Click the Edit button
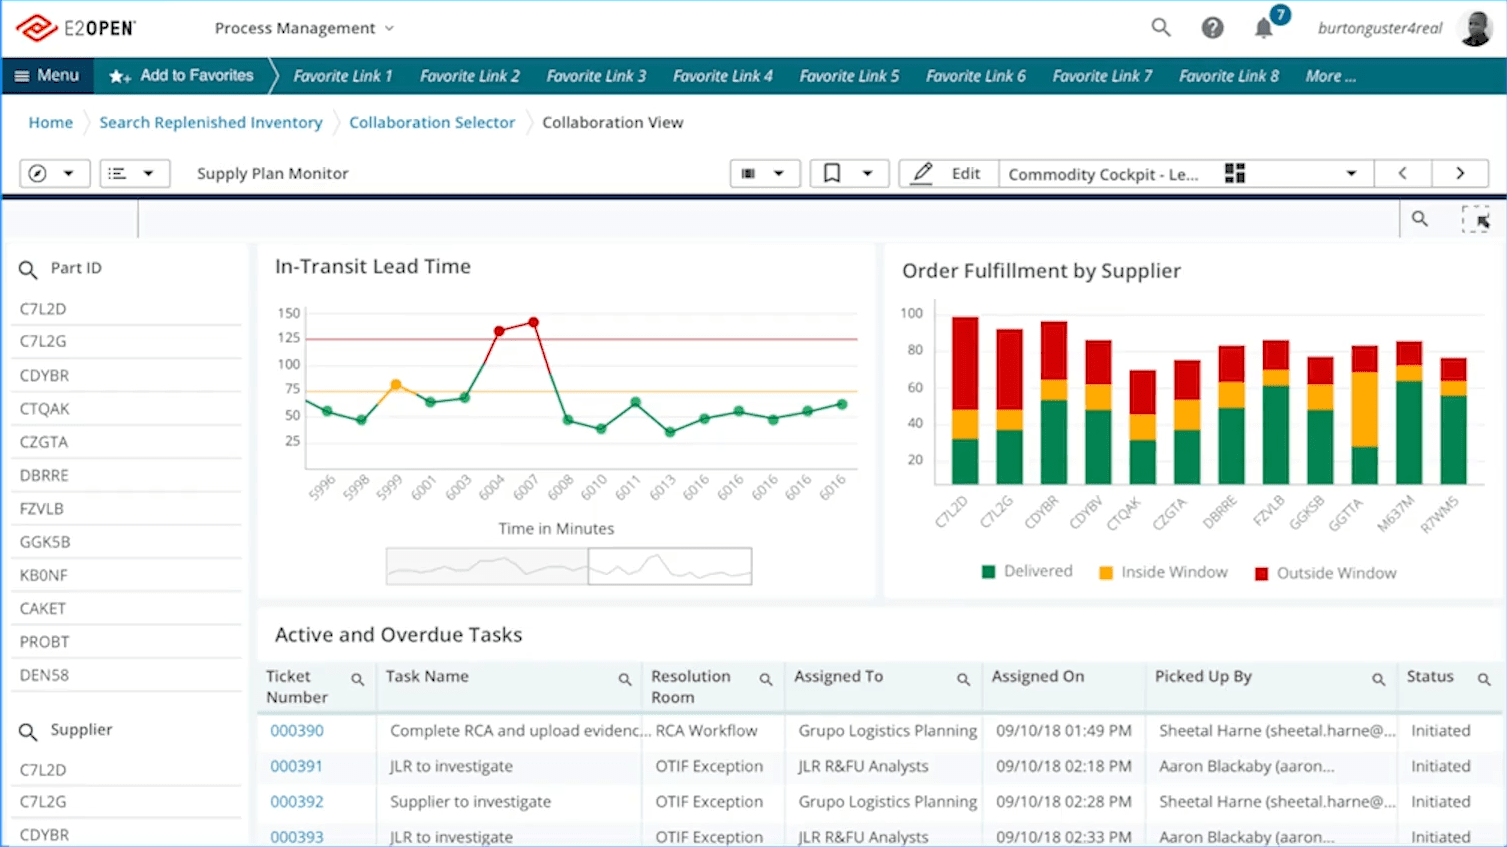Viewport: 1507px width, 847px height. [948, 173]
